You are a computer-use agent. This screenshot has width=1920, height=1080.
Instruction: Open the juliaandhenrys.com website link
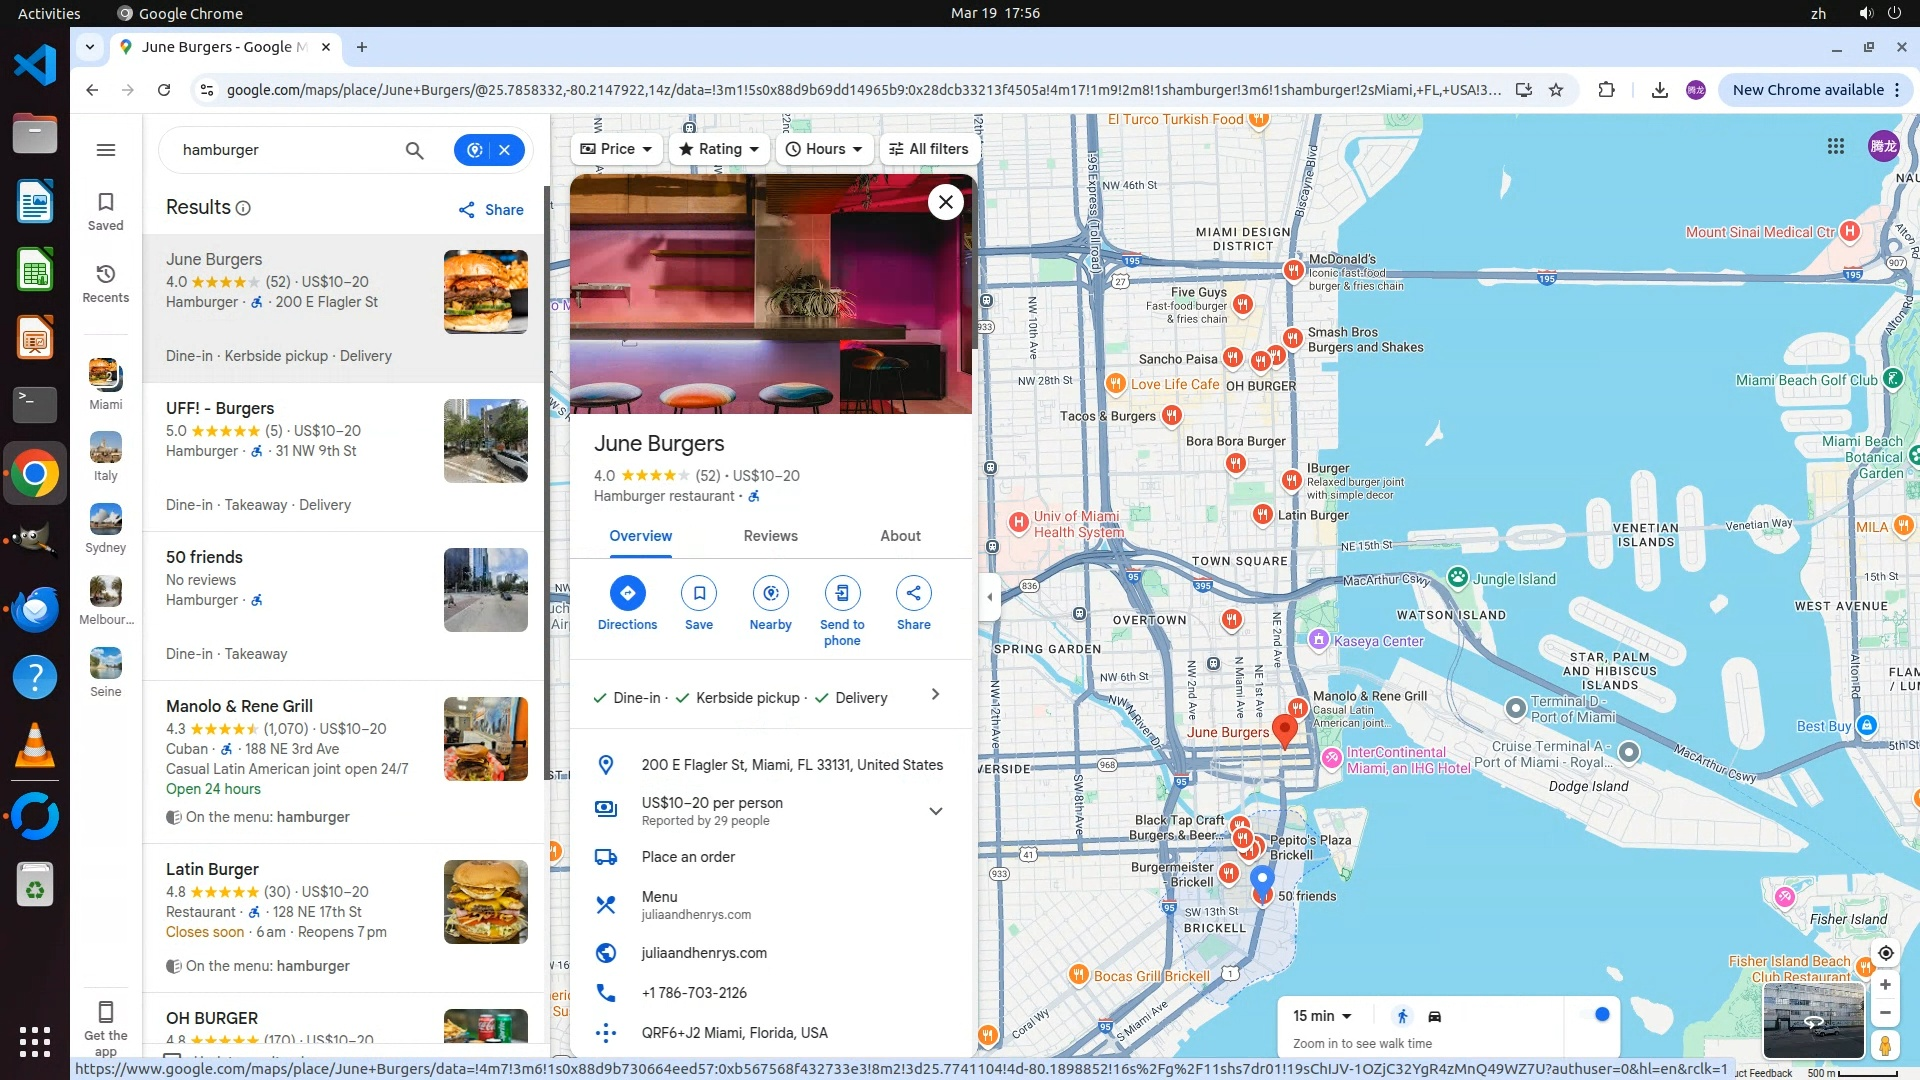tap(704, 953)
